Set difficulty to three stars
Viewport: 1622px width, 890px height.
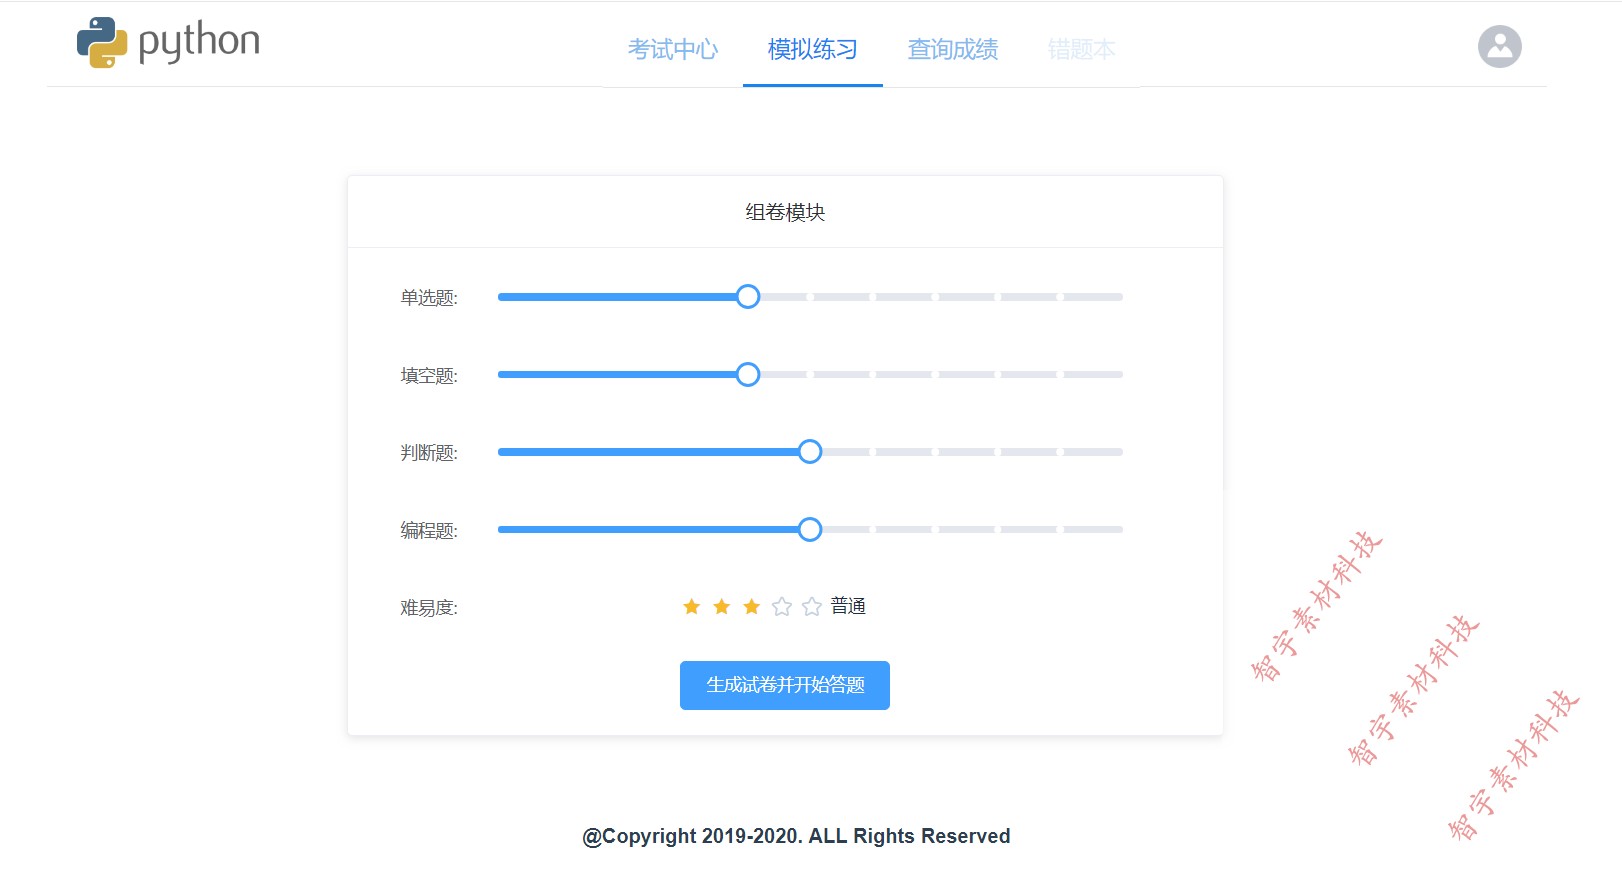pyautogui.click(x=751, y=607)
